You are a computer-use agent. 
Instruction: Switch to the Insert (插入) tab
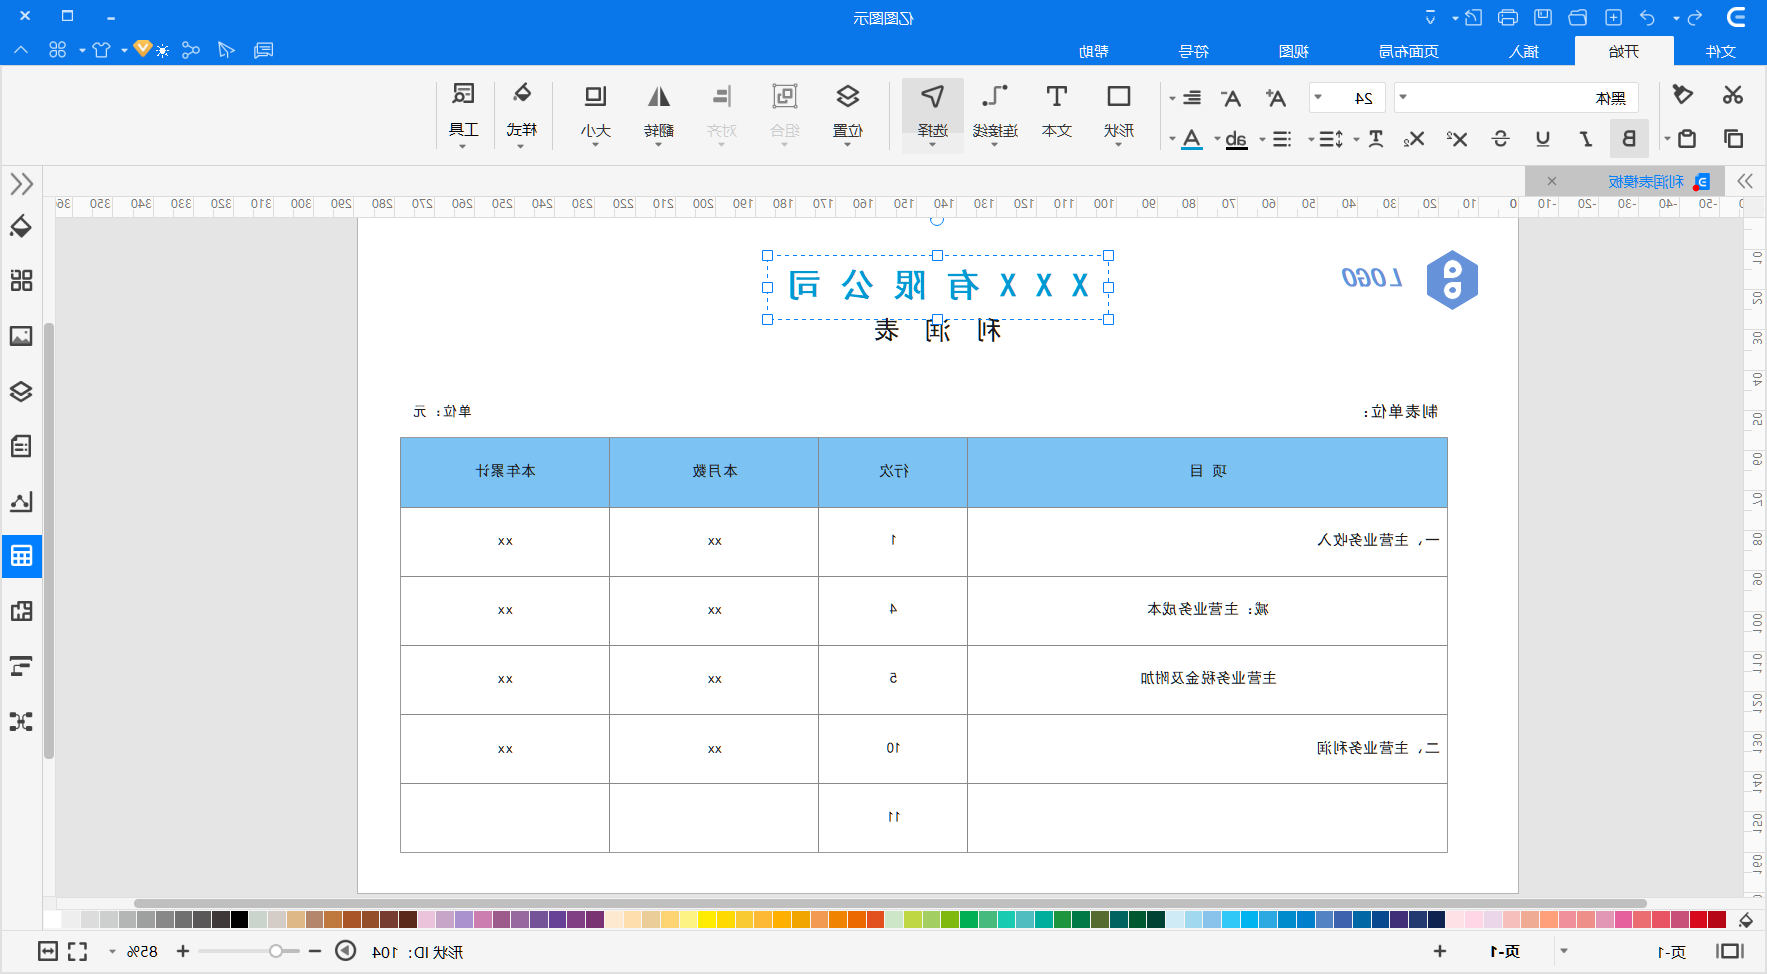tap(1524, 51)
